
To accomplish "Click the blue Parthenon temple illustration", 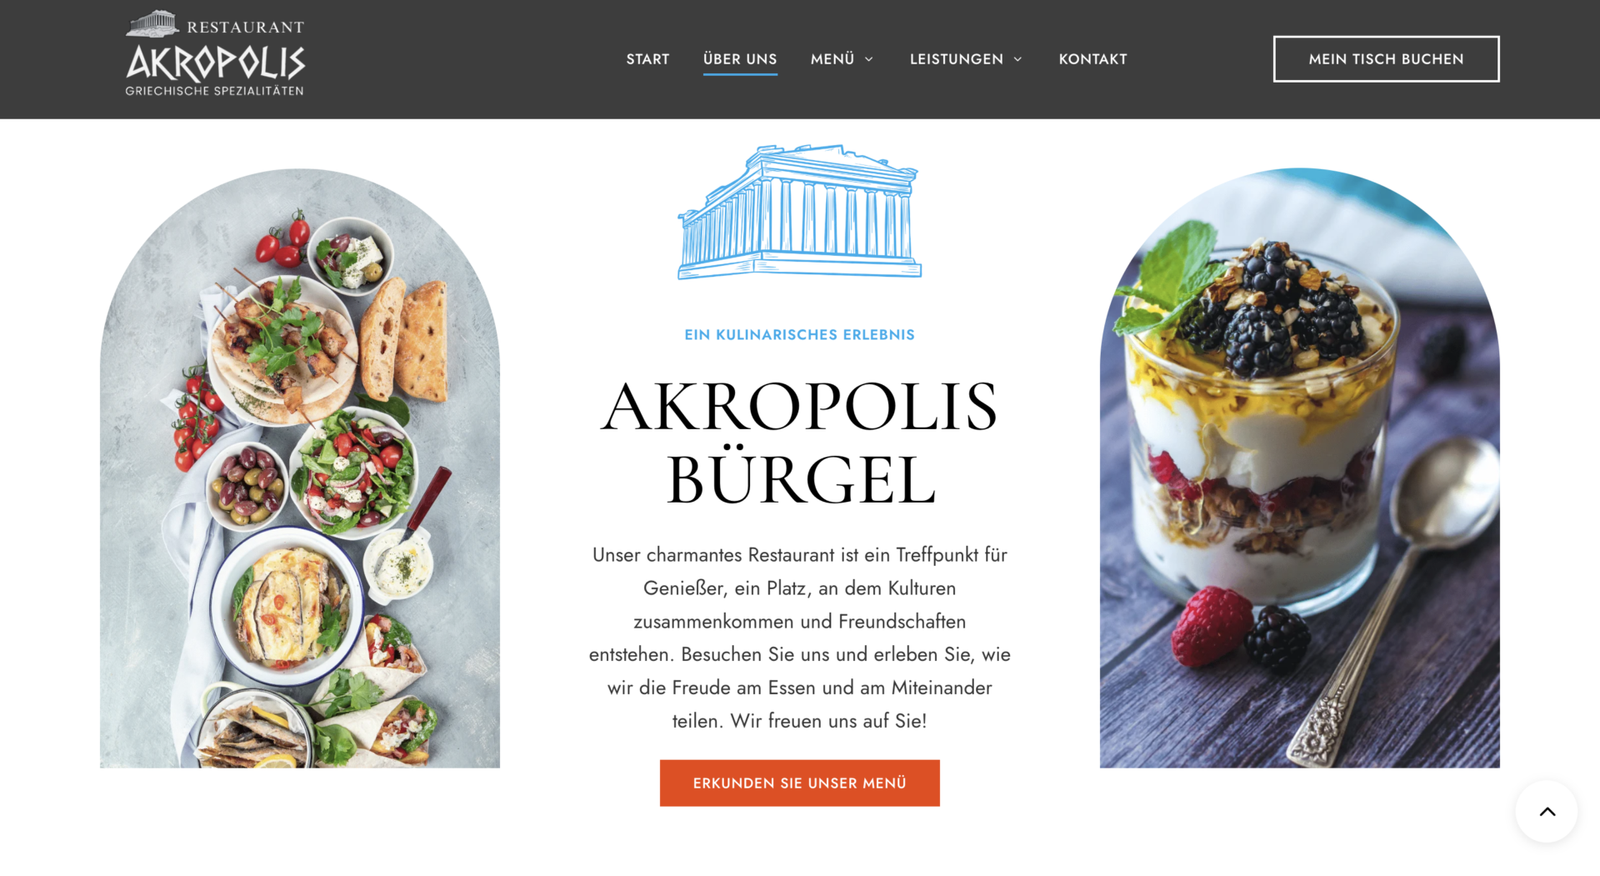I will coord(799,212).
